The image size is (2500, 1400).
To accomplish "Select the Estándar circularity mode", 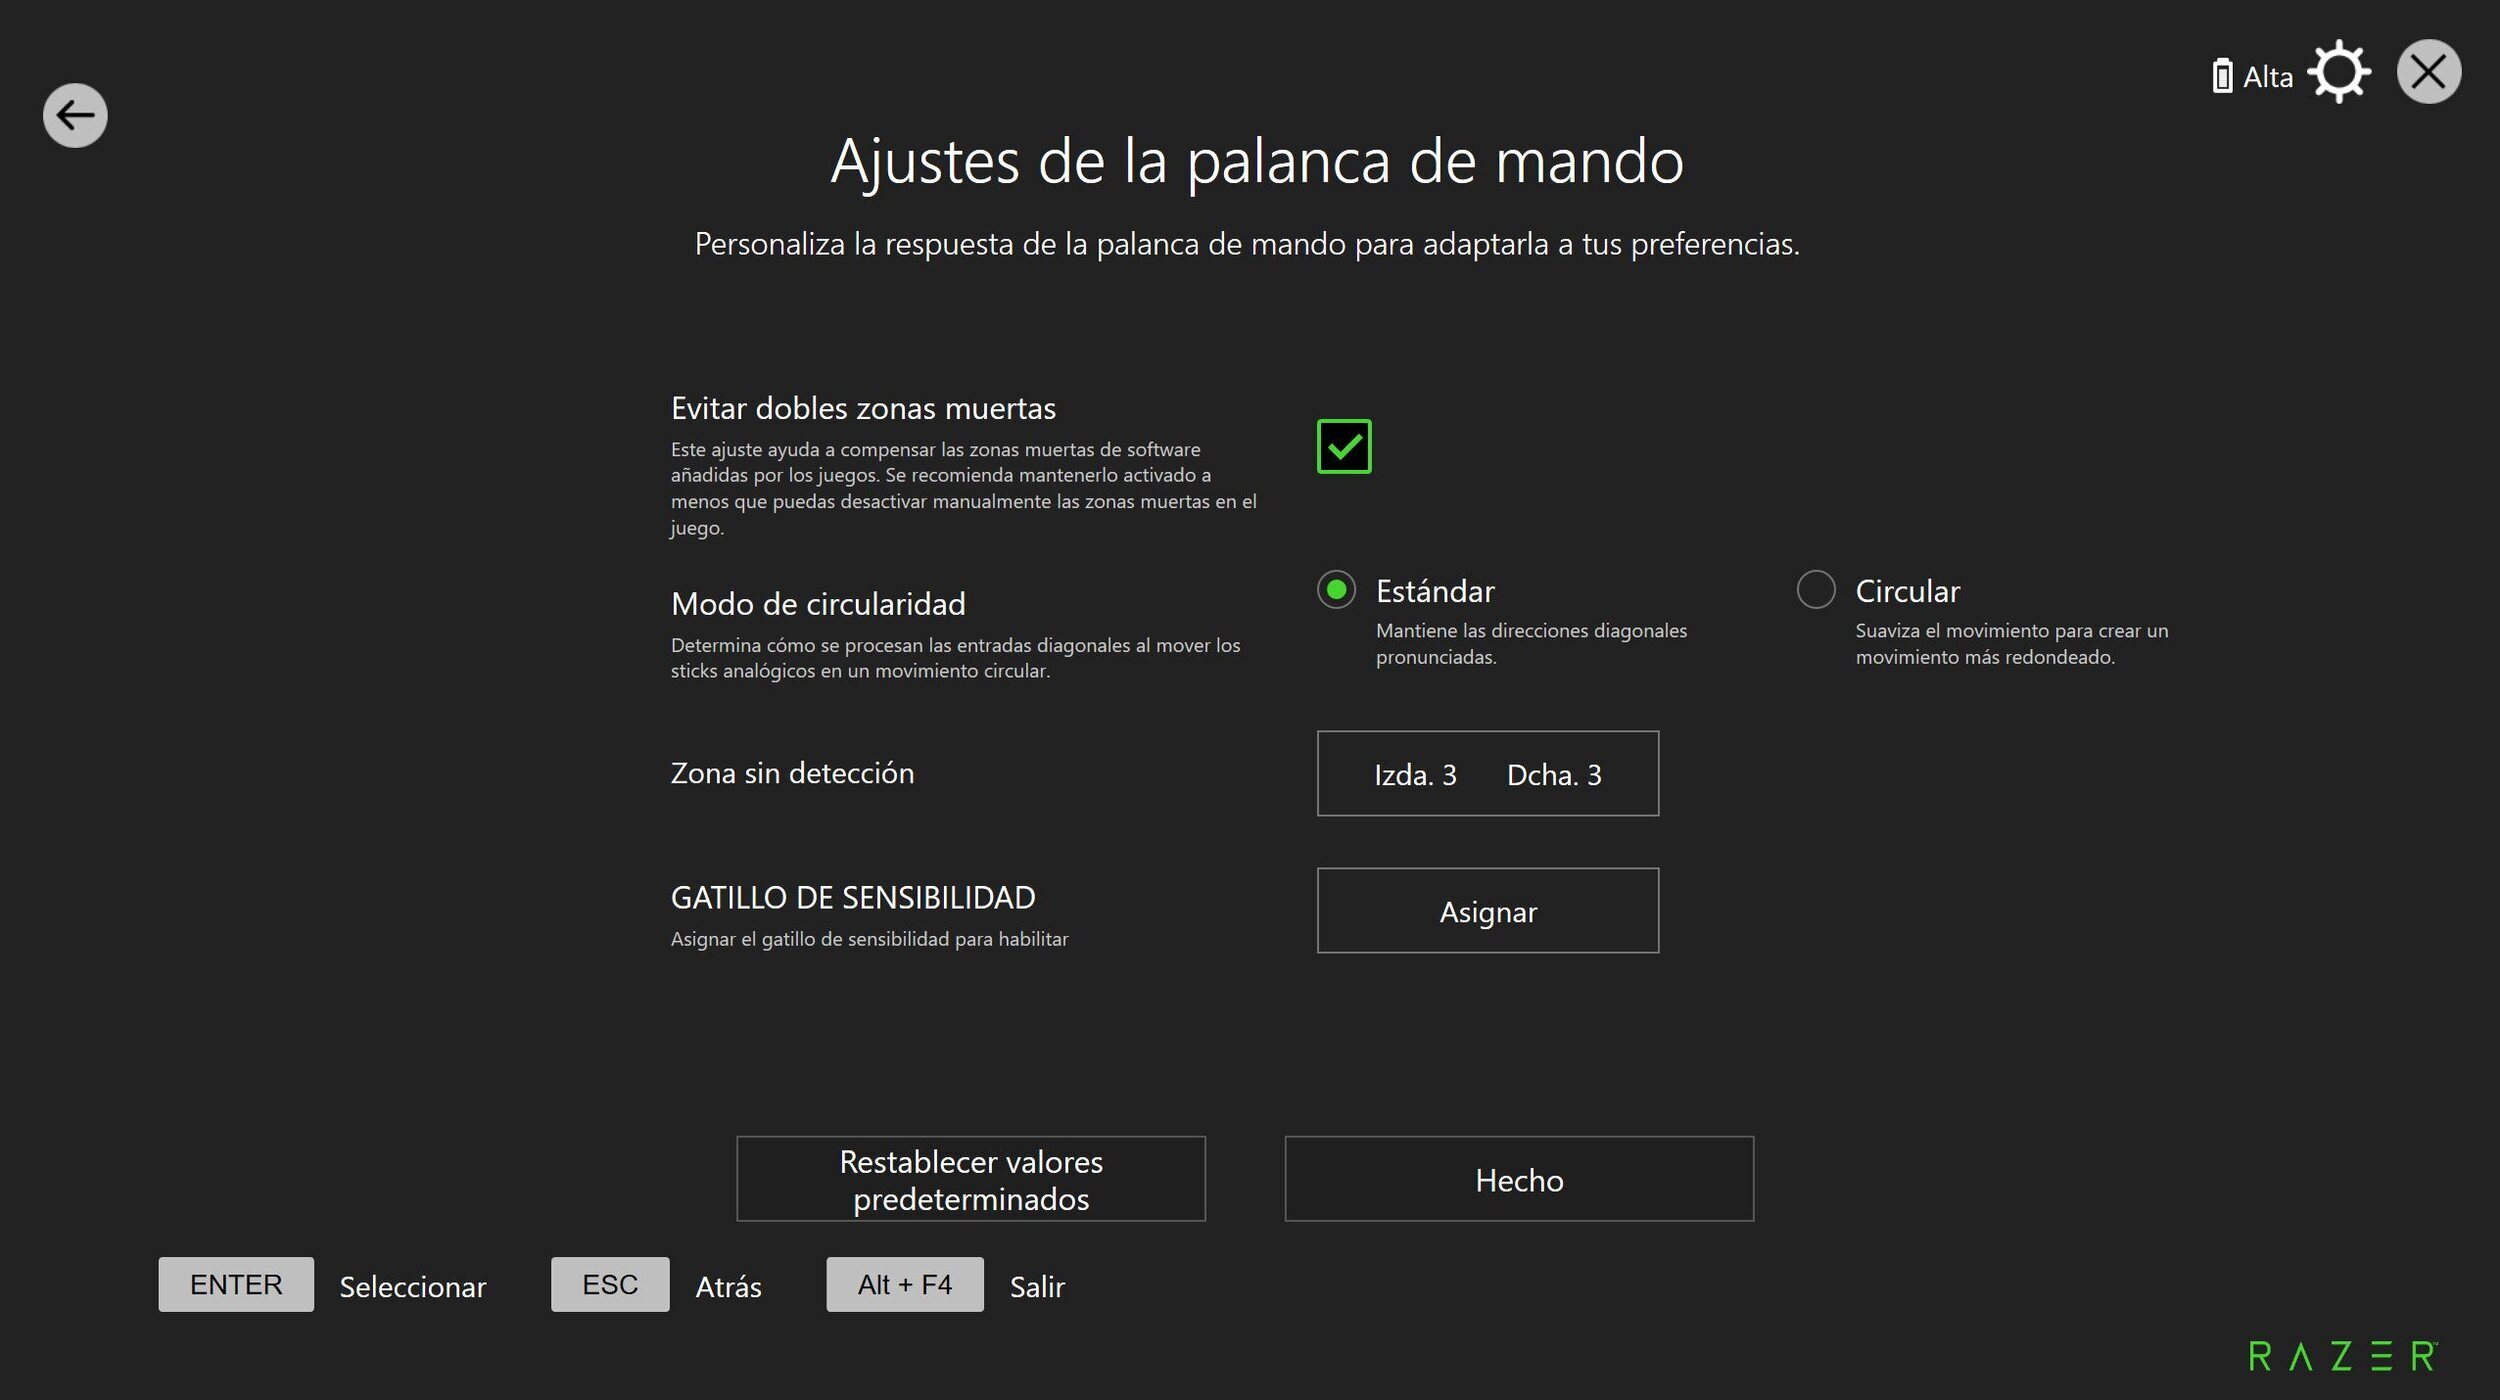I will [1336, 590].
